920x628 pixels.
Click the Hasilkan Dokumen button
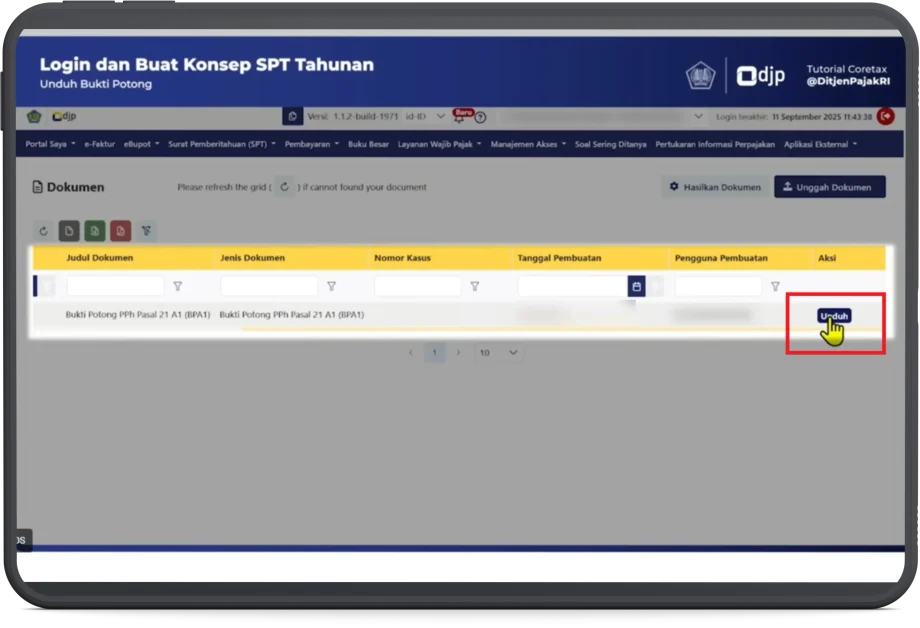coord(715,187)
